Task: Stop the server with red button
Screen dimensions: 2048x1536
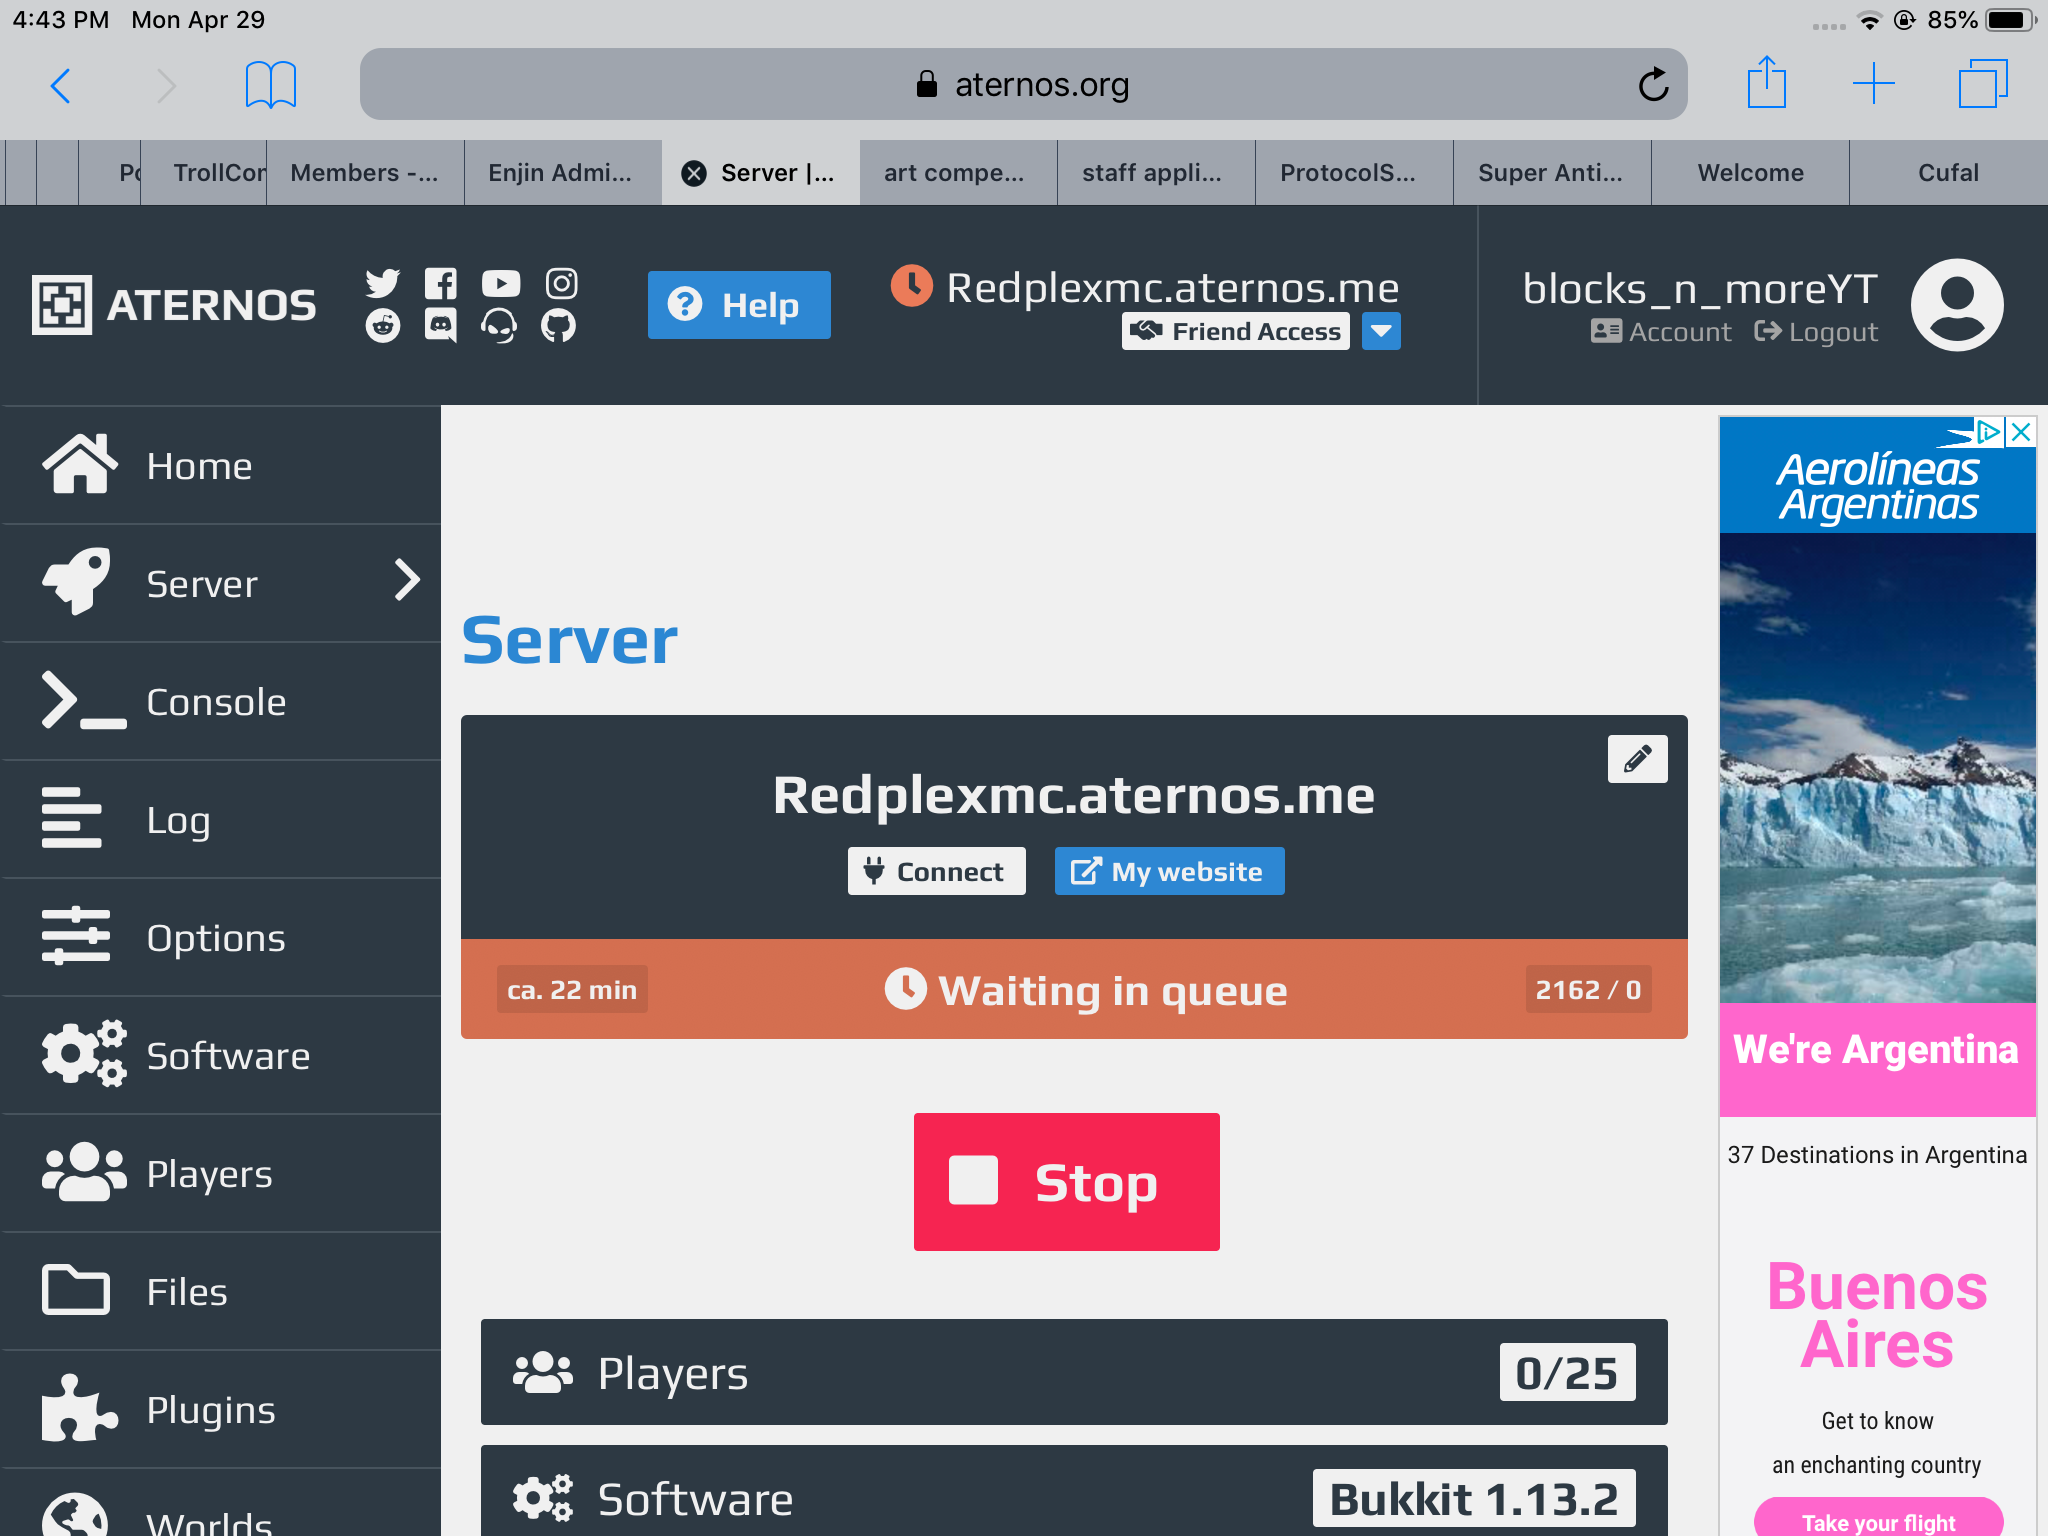Action: 1066,1182
